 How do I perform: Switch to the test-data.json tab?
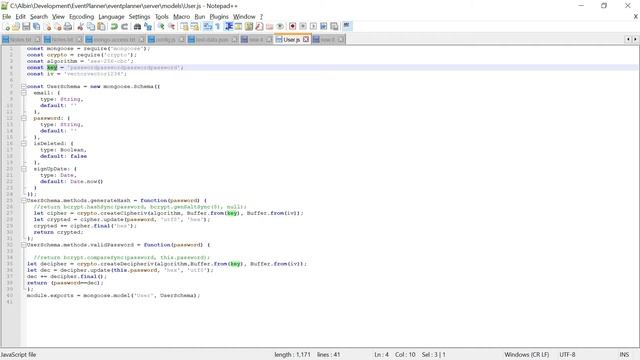pos(212,40)
